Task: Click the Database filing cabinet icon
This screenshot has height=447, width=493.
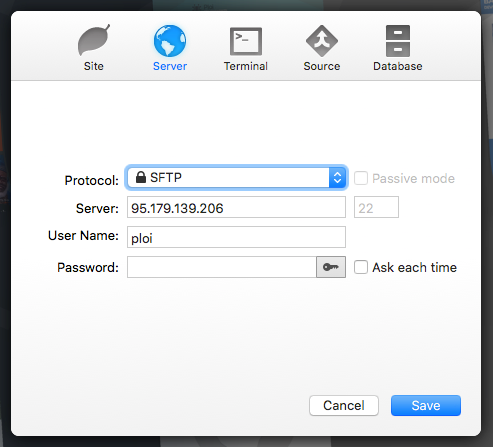Action: 398,41
